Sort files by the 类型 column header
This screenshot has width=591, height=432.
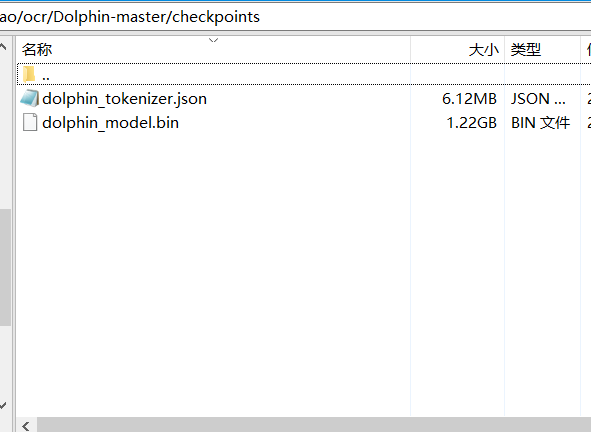click(542, 49)
